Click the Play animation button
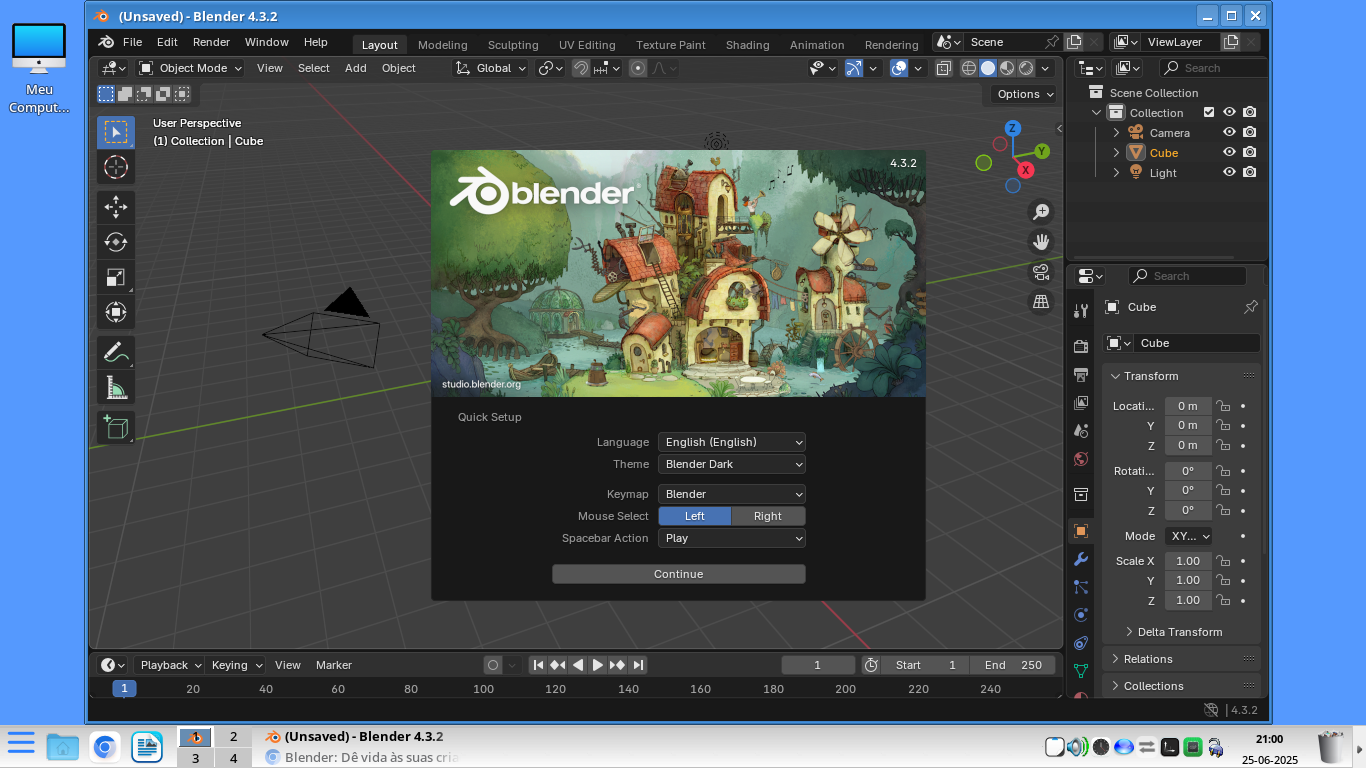The height and width of the screenshot is (768, 1366). point(598,665)
